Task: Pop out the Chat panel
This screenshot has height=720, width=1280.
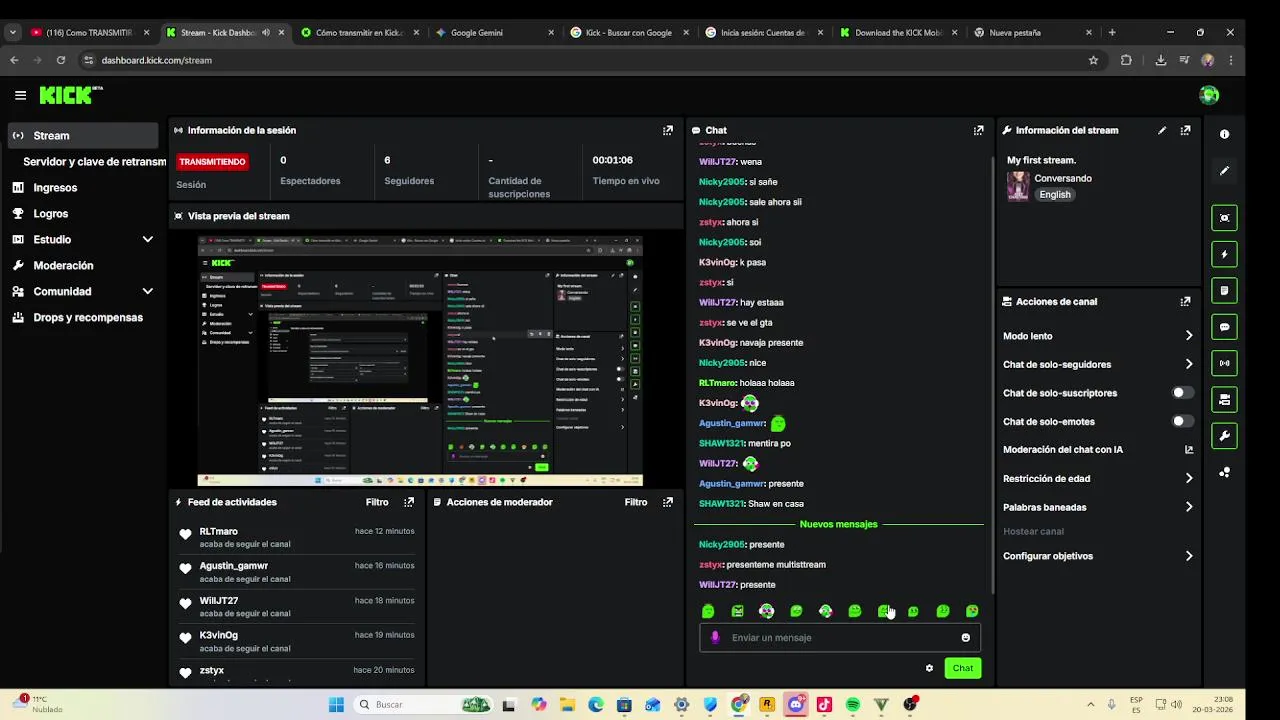Action: pos(979,130)
